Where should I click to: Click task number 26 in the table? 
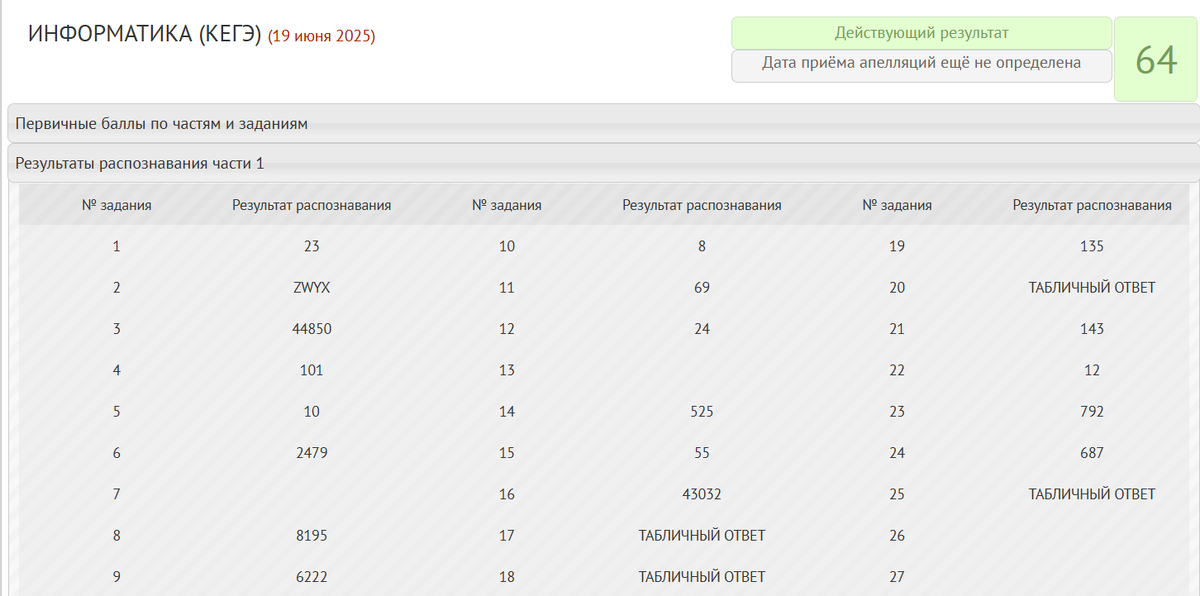(897, 536)
